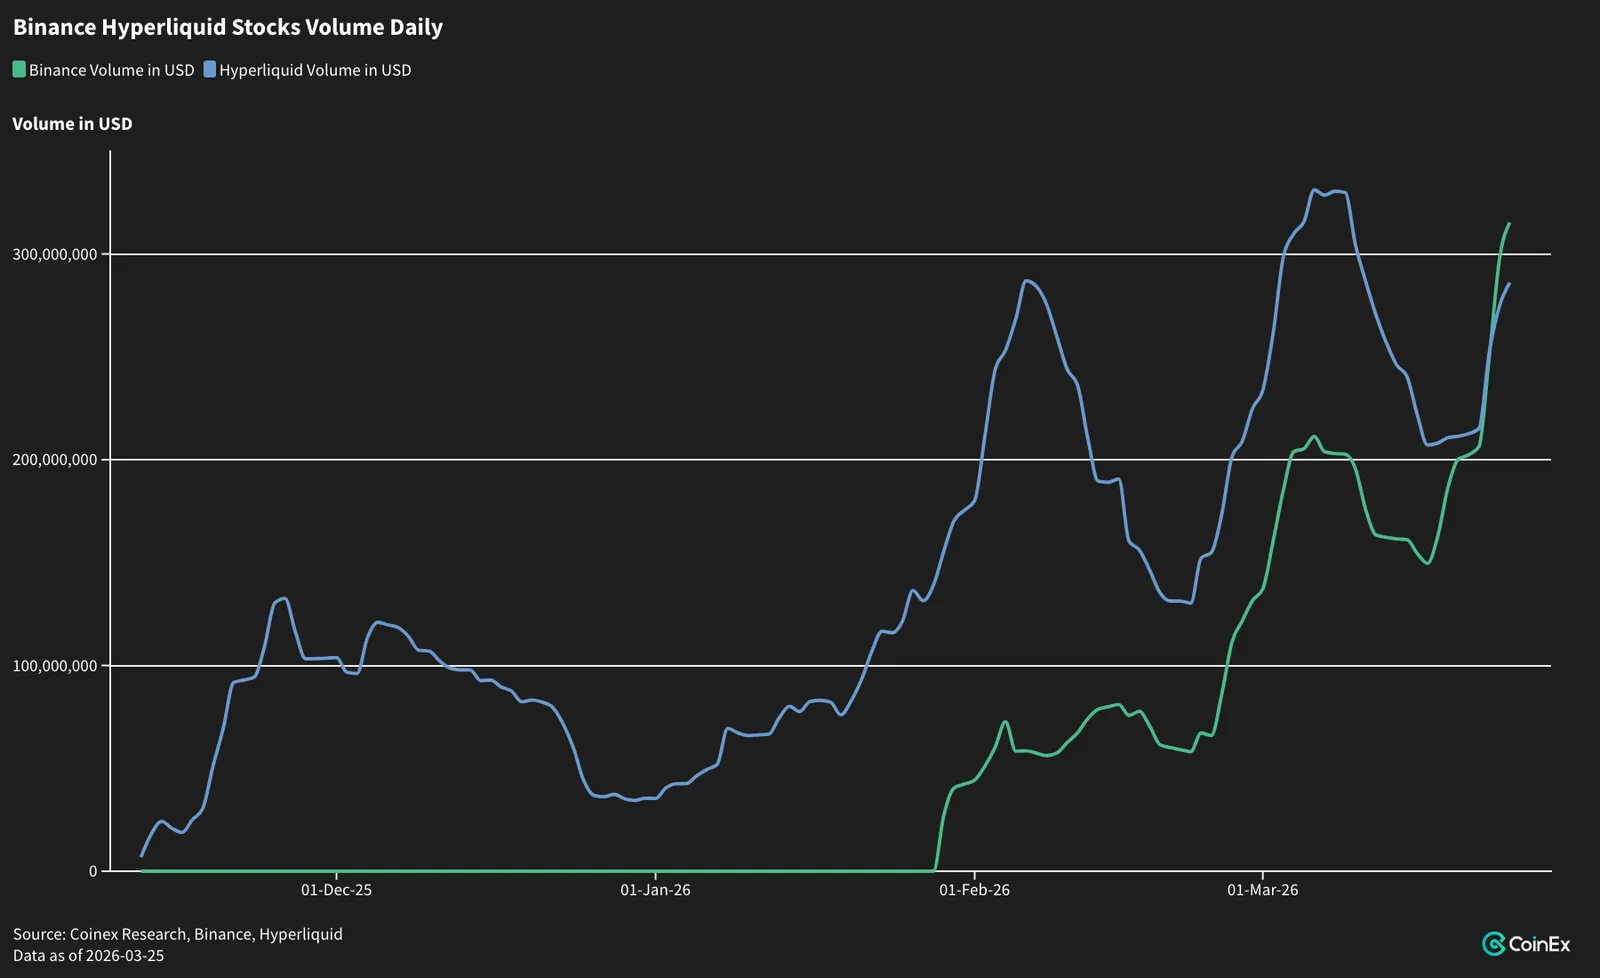Click the source attribution text
This screenshot has width=1600, height=978.
178,934
